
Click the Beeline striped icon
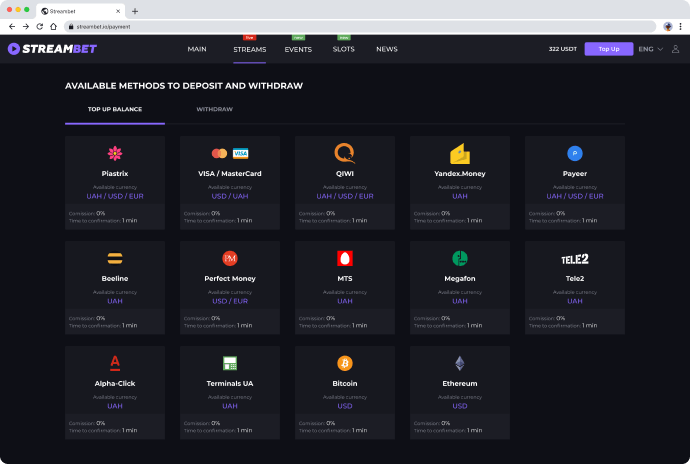(115, 258)
